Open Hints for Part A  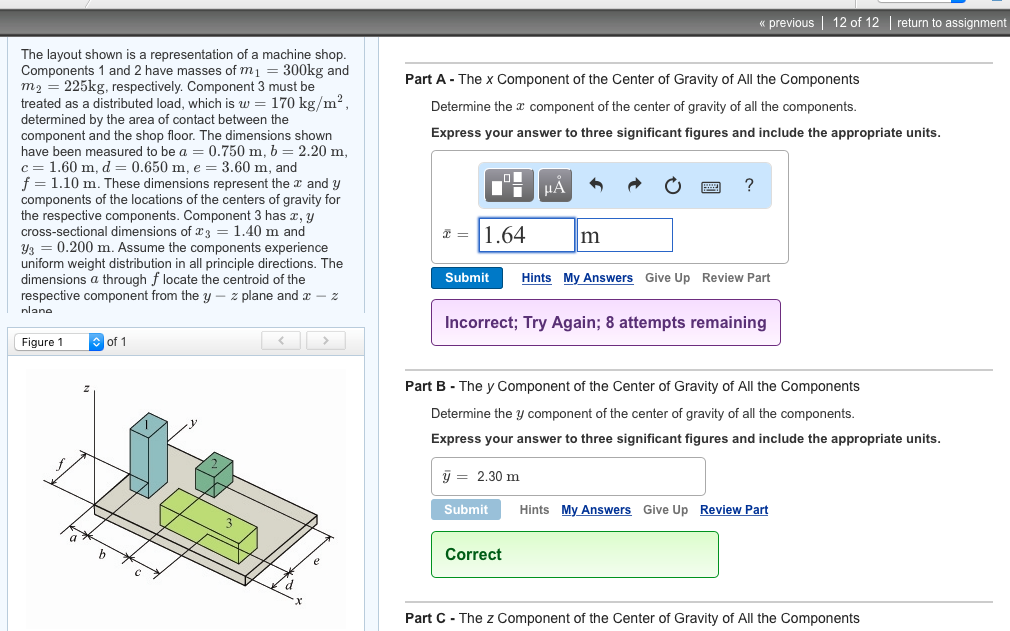tap(536, 278)
